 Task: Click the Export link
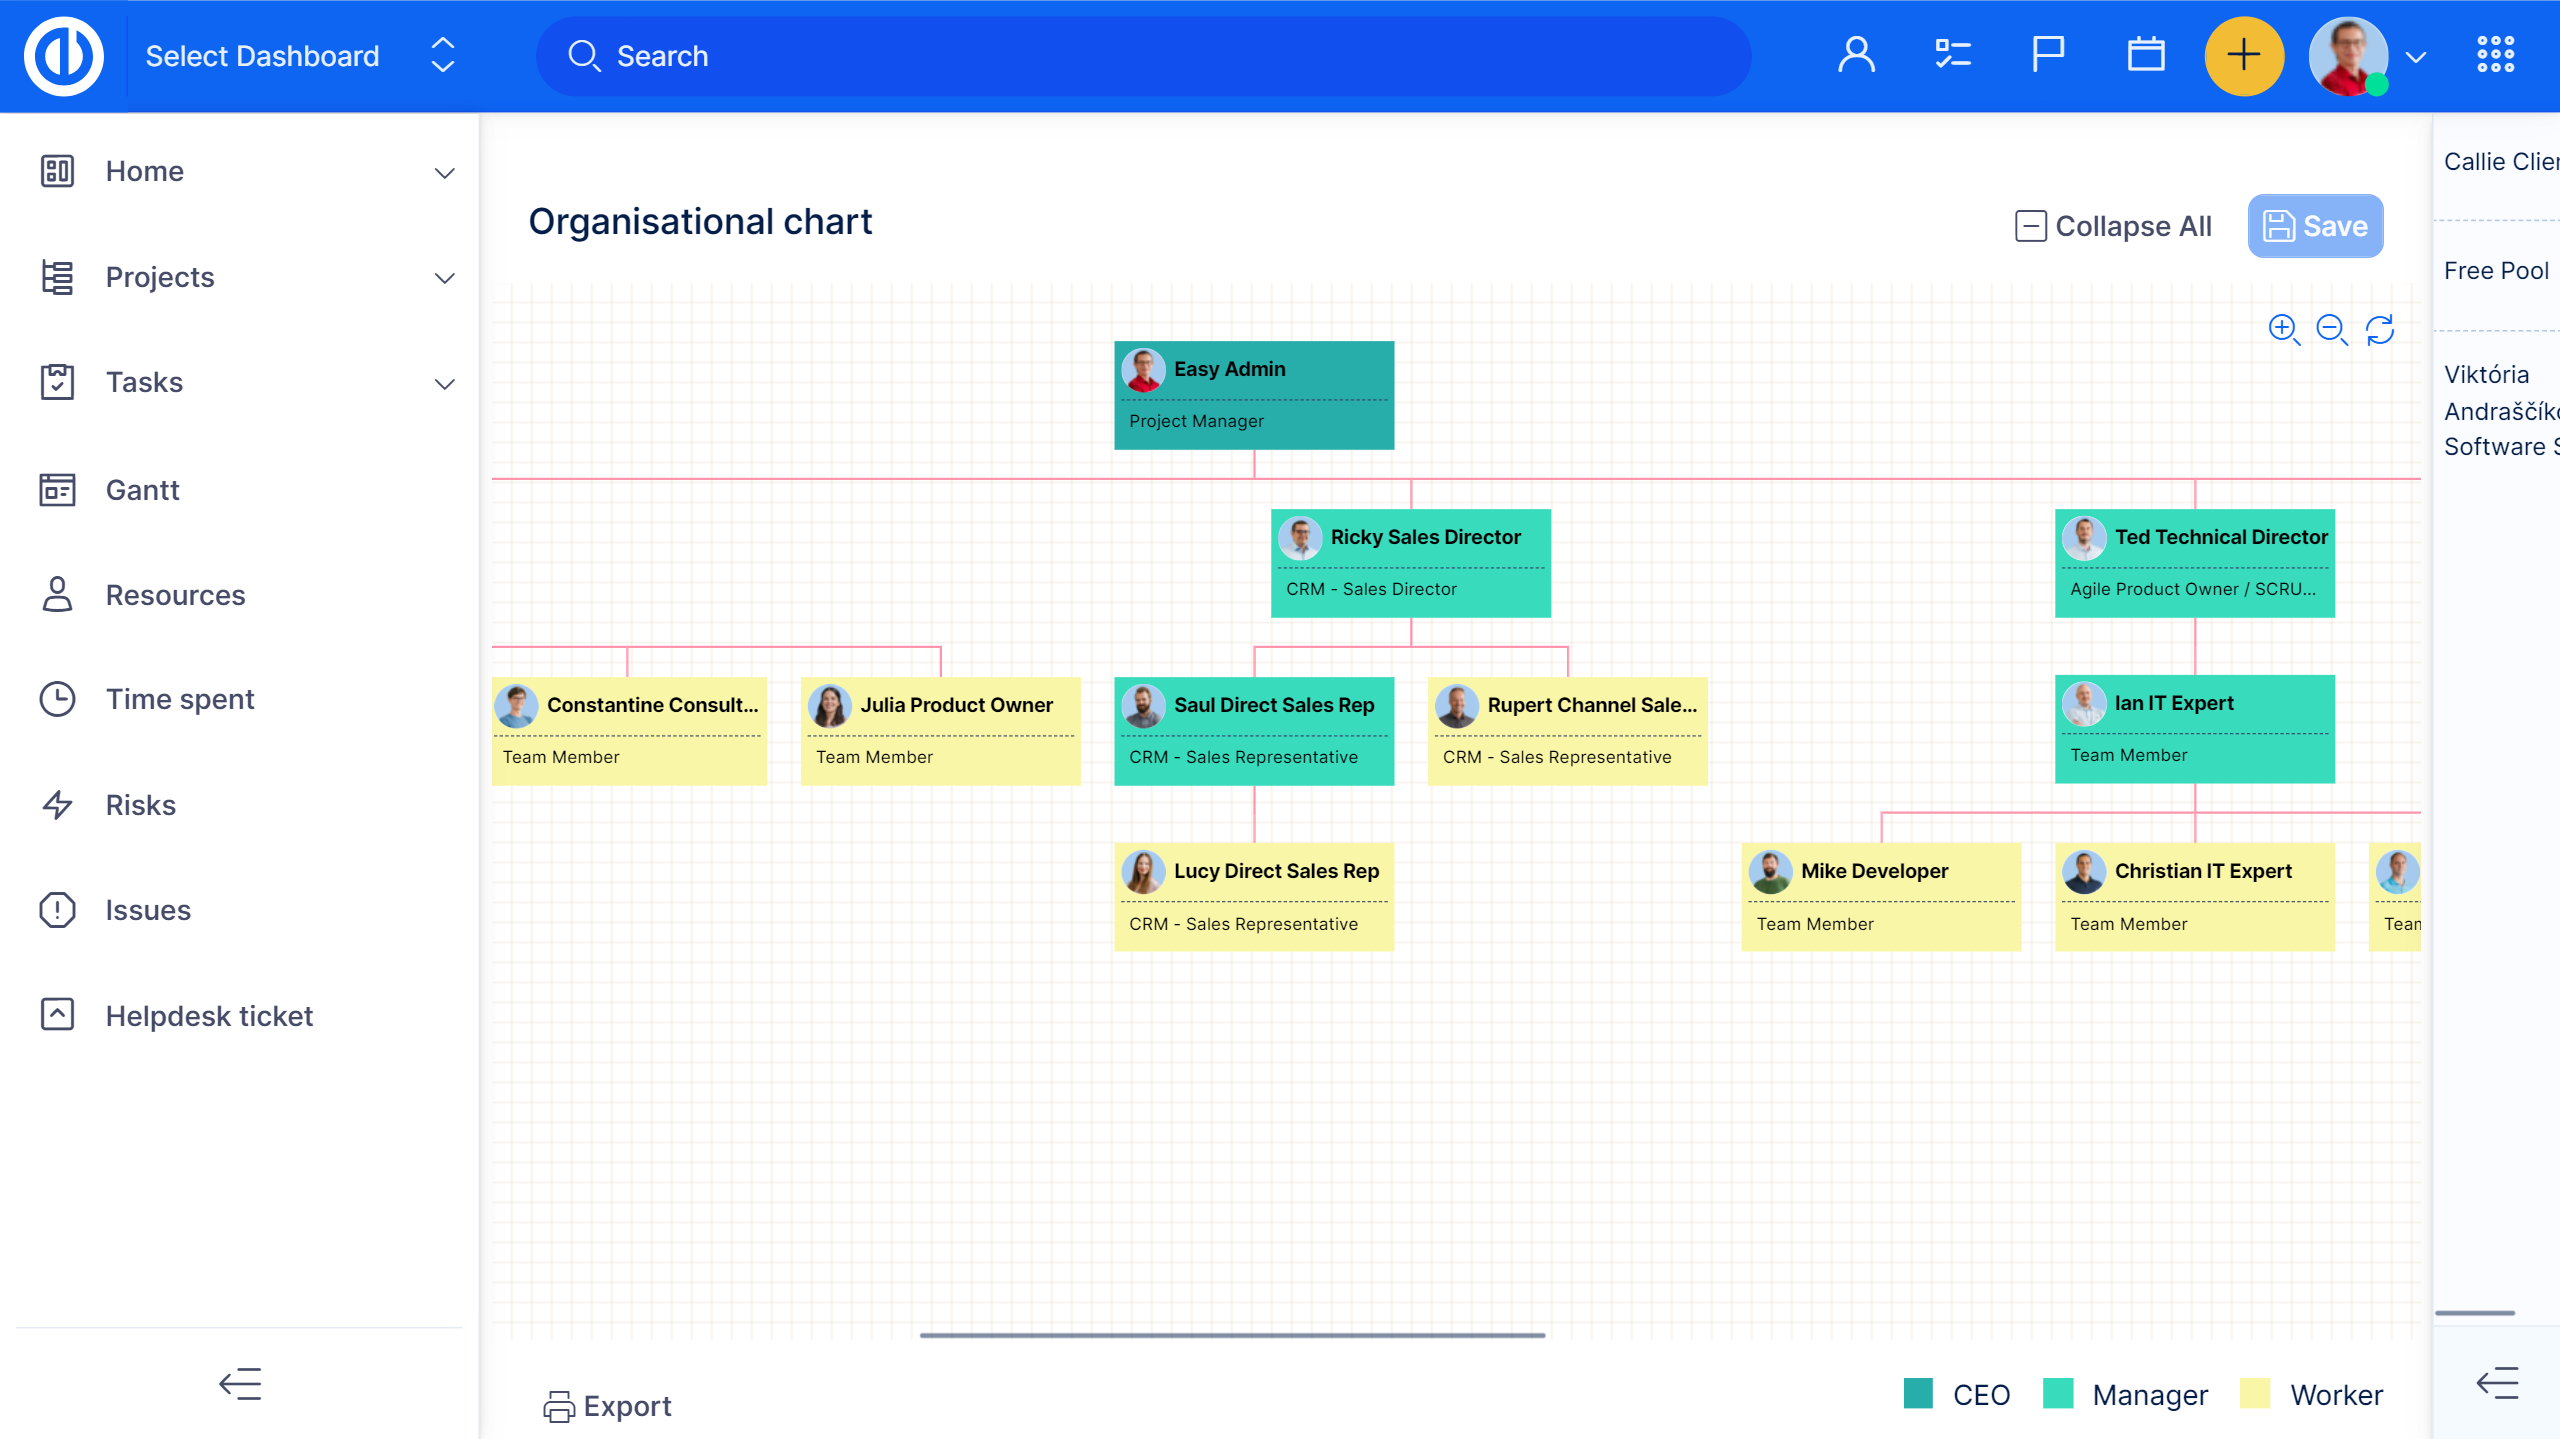click(x=608, y=1406)
